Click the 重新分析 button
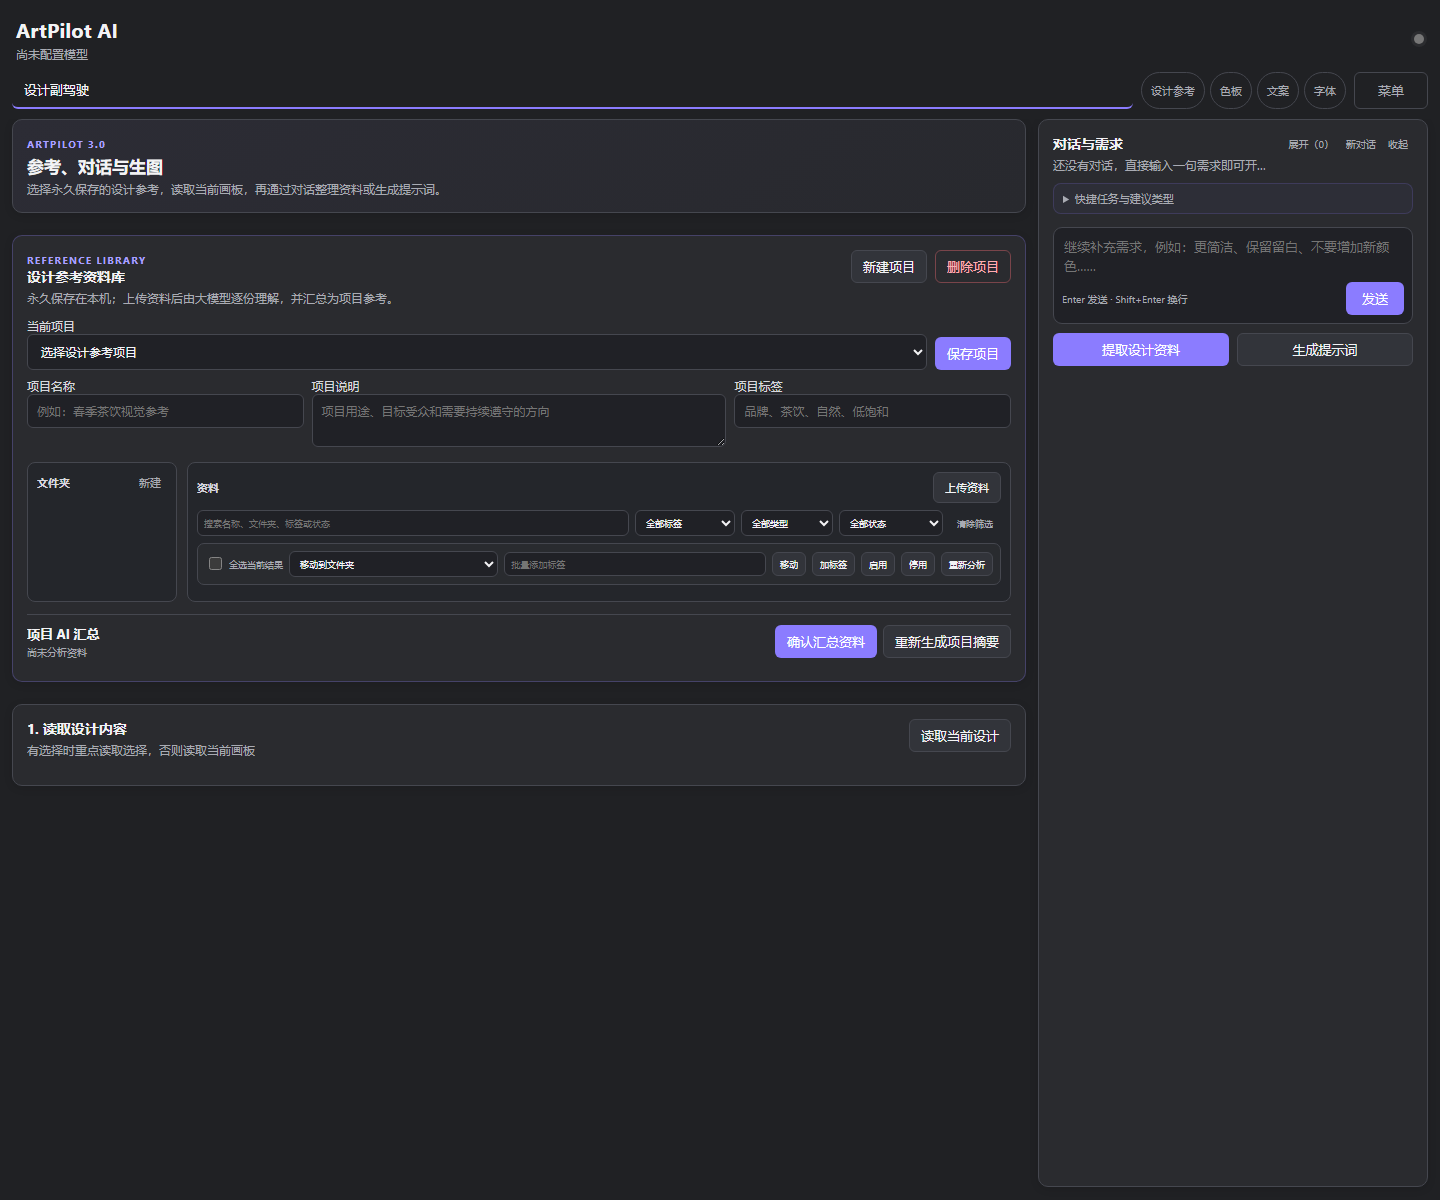 967,565
